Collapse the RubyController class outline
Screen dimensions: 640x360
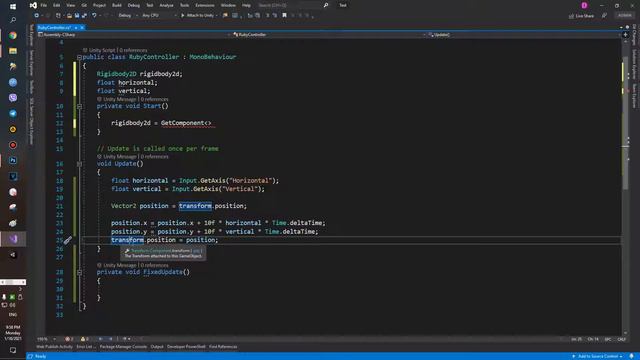click(79, 57)
